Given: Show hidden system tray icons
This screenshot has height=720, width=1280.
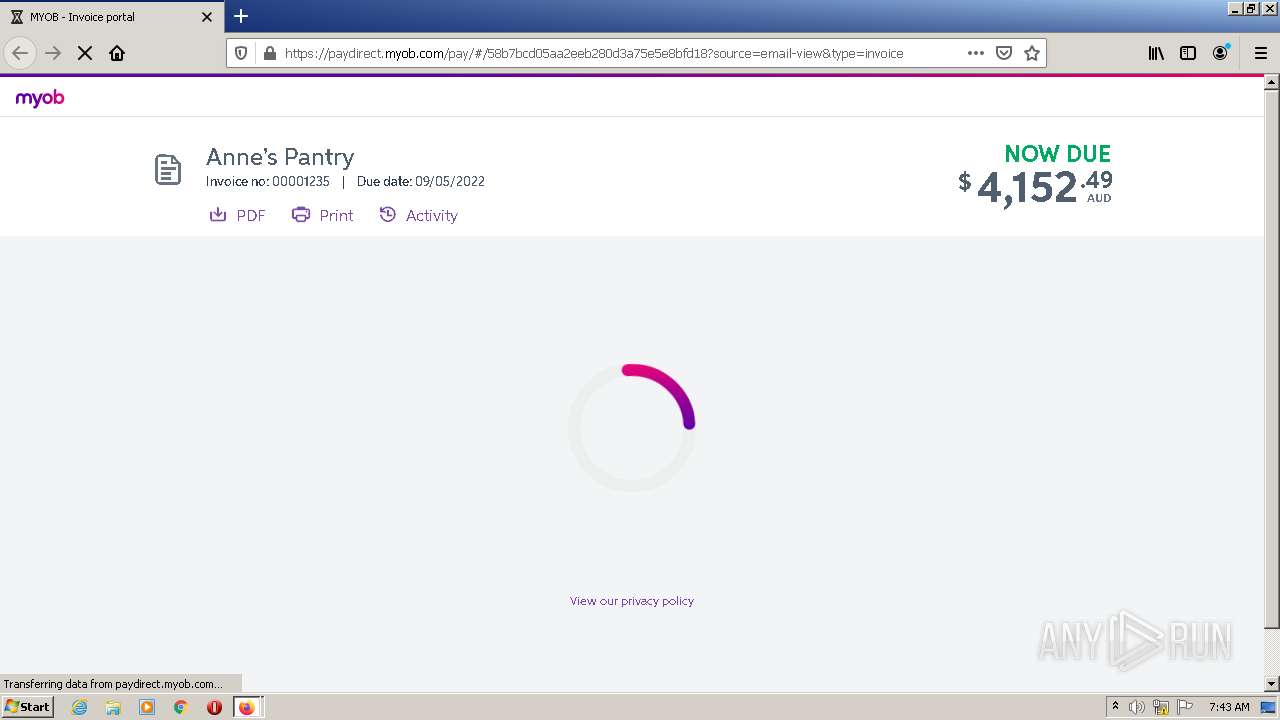Looking at the screenshot, I should (x=1115, y=706).
